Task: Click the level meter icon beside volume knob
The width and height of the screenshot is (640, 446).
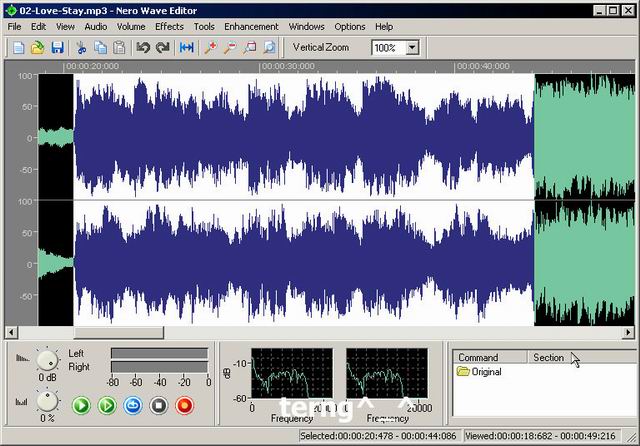Action: 22,358
